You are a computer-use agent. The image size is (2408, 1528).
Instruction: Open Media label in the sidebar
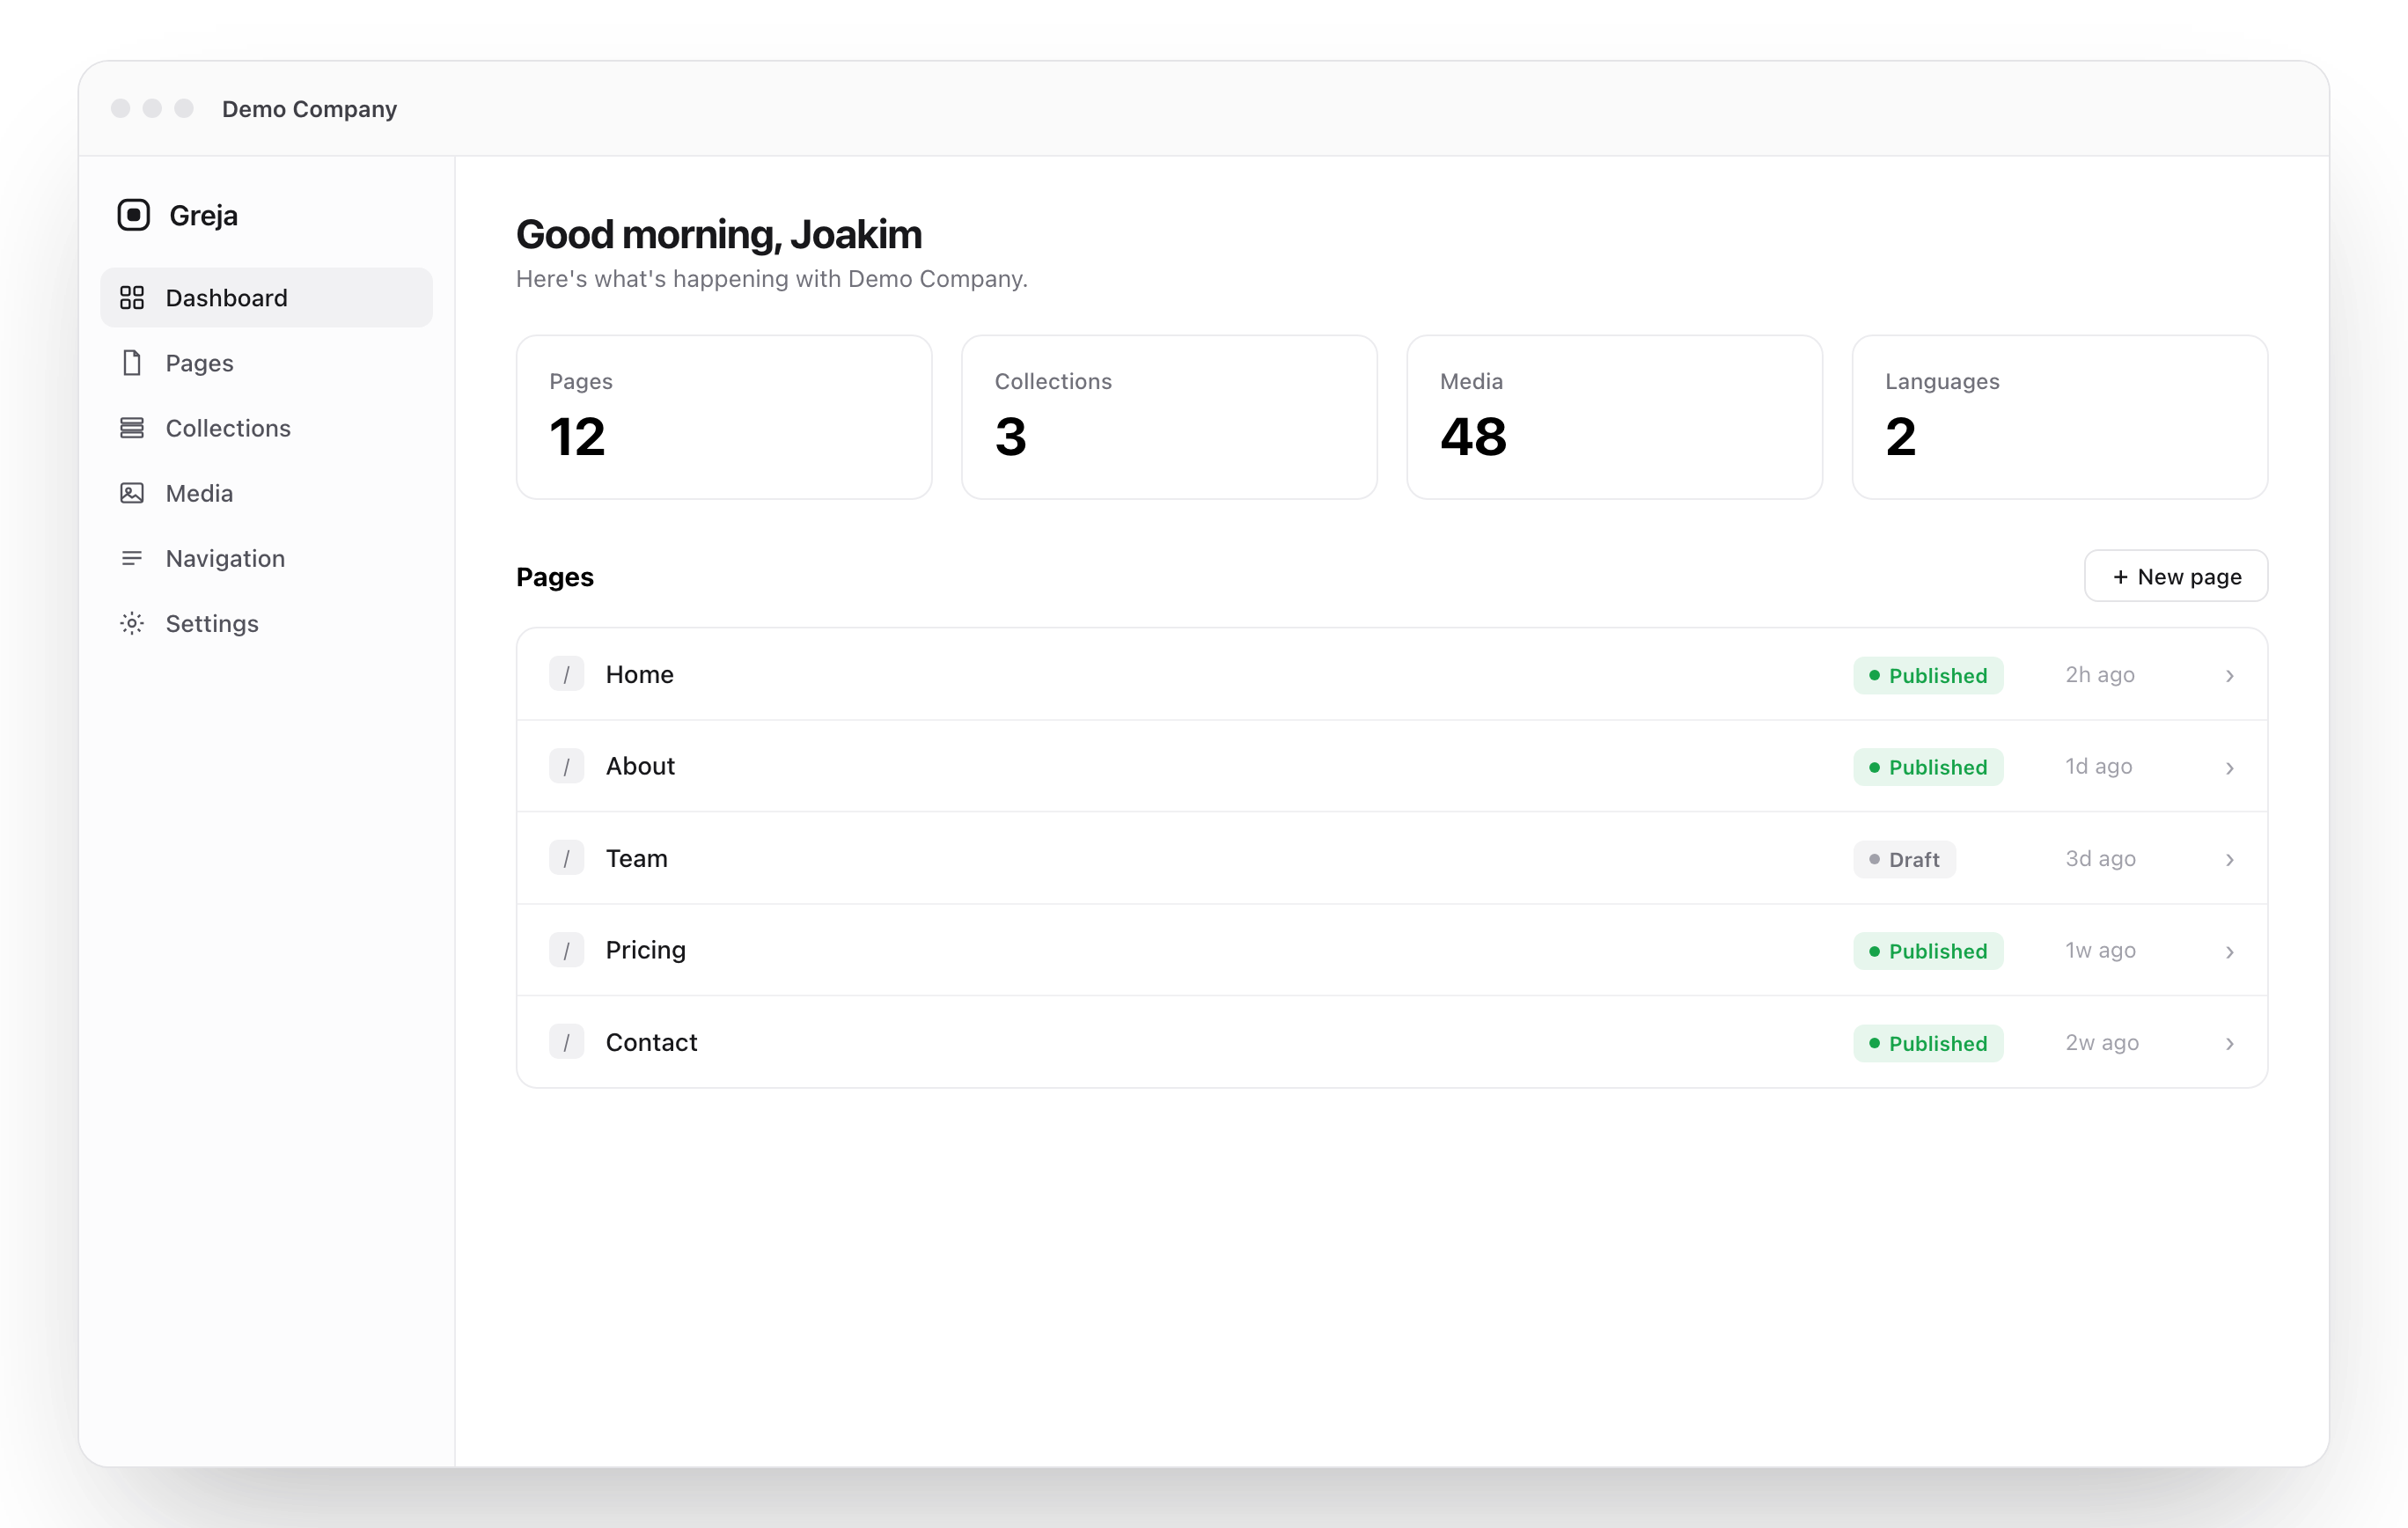[x=199, y=493]
